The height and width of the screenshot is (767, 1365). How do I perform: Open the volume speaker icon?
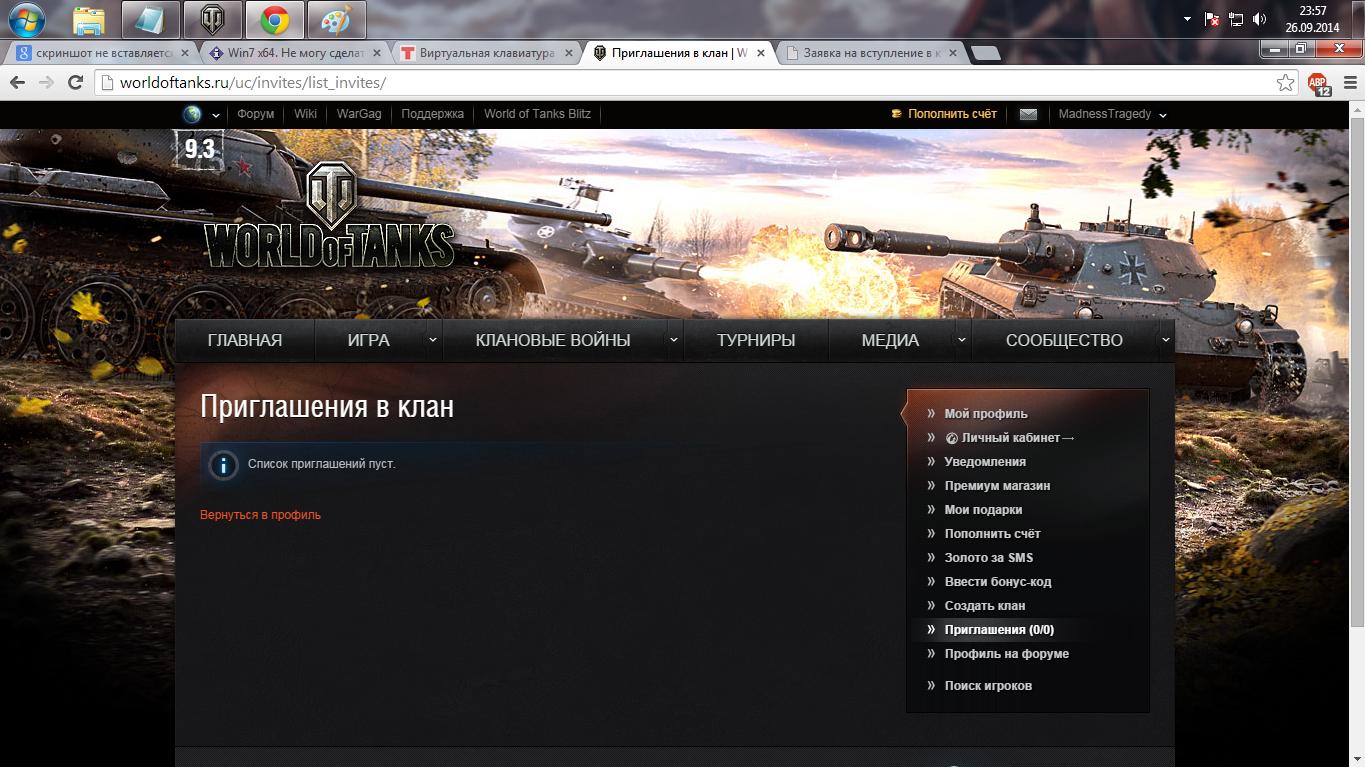1260,19
